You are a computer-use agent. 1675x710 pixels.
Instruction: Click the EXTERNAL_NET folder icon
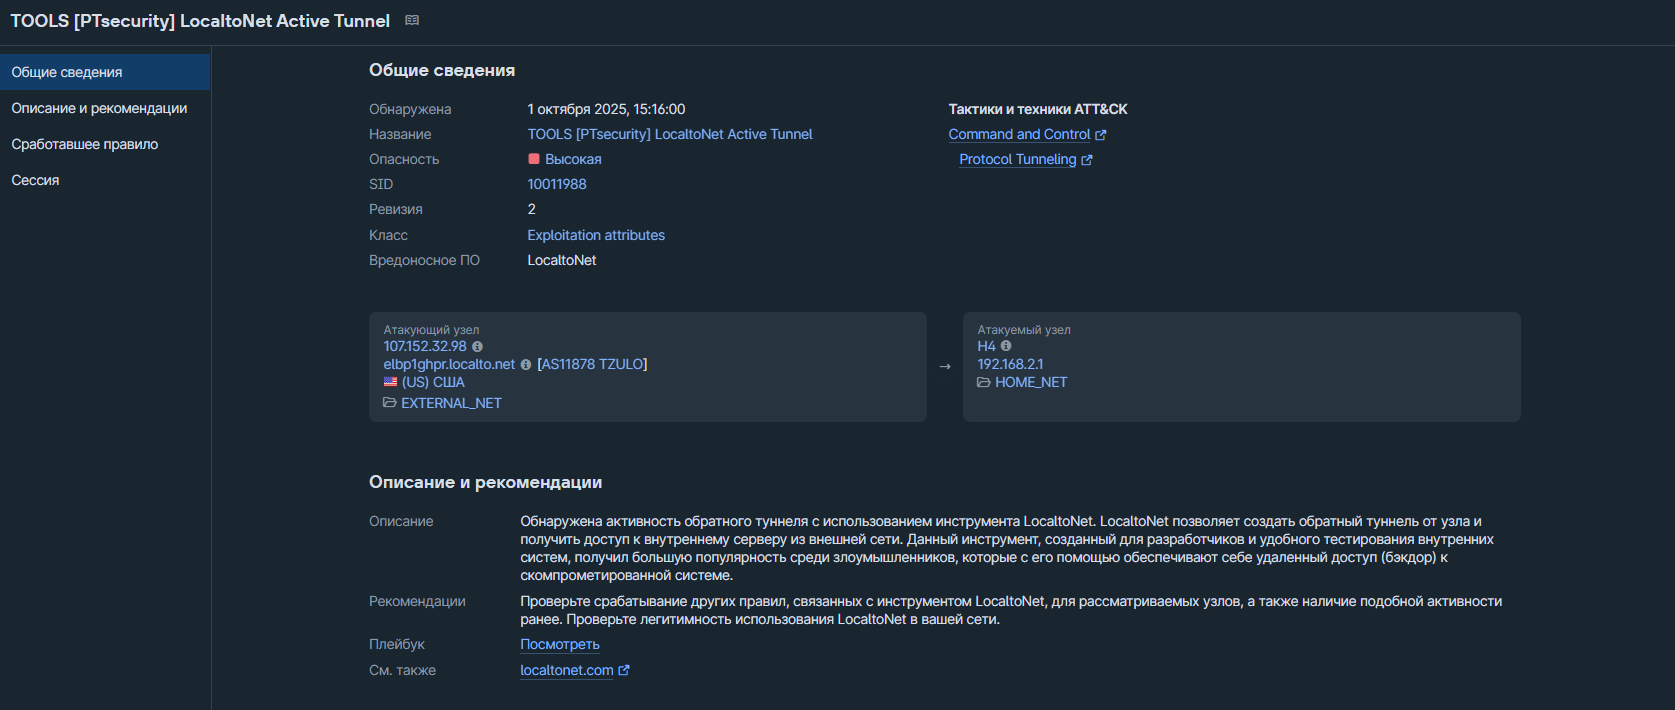point(390,403)
